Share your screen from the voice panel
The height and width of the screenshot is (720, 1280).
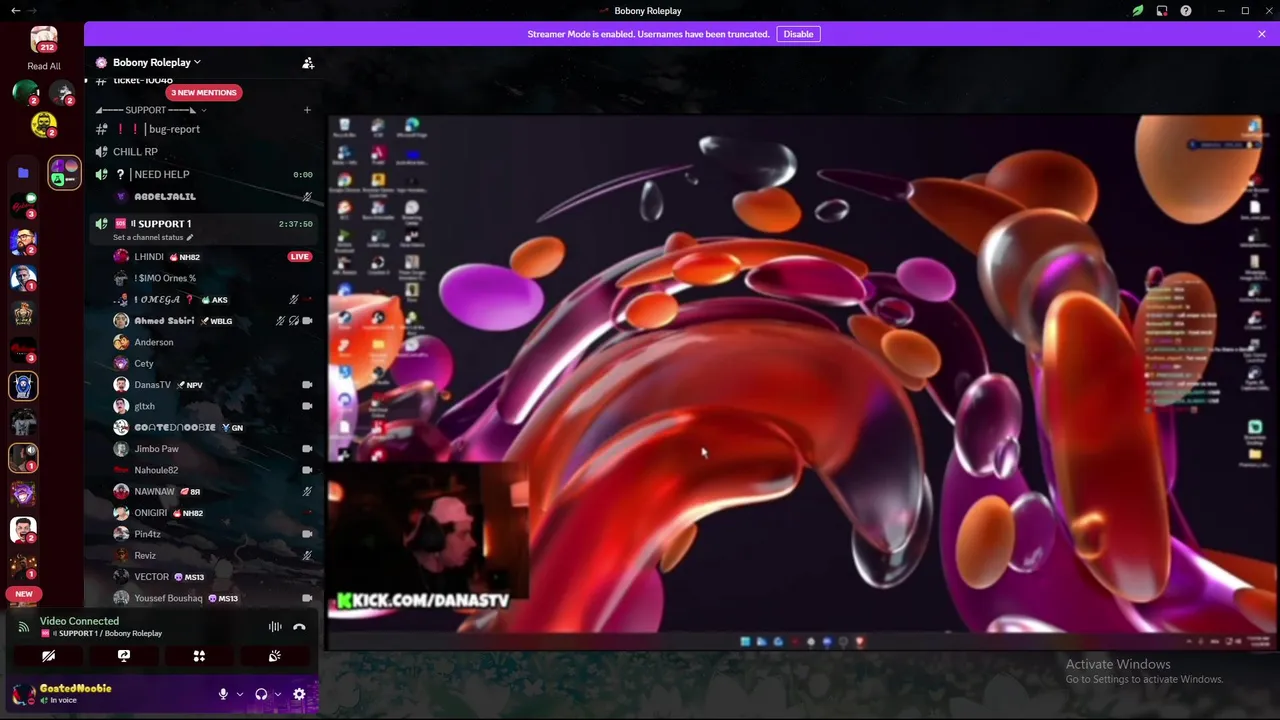[124, 656]
